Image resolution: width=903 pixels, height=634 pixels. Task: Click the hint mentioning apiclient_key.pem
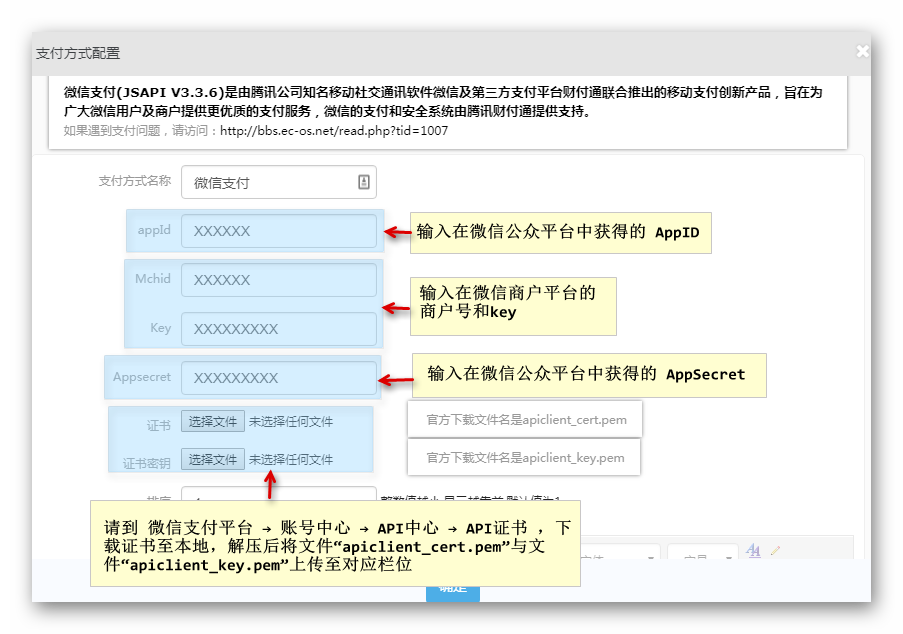525,458
